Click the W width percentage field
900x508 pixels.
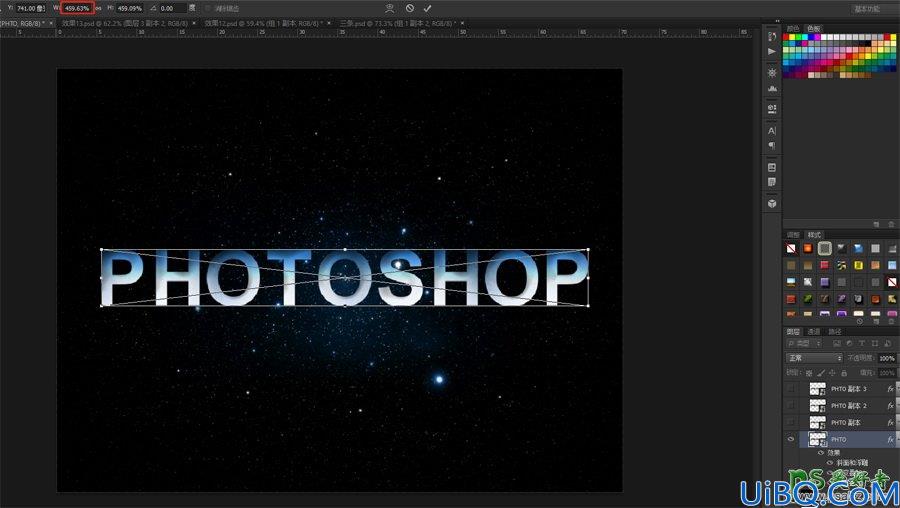[x=77, y=8]
